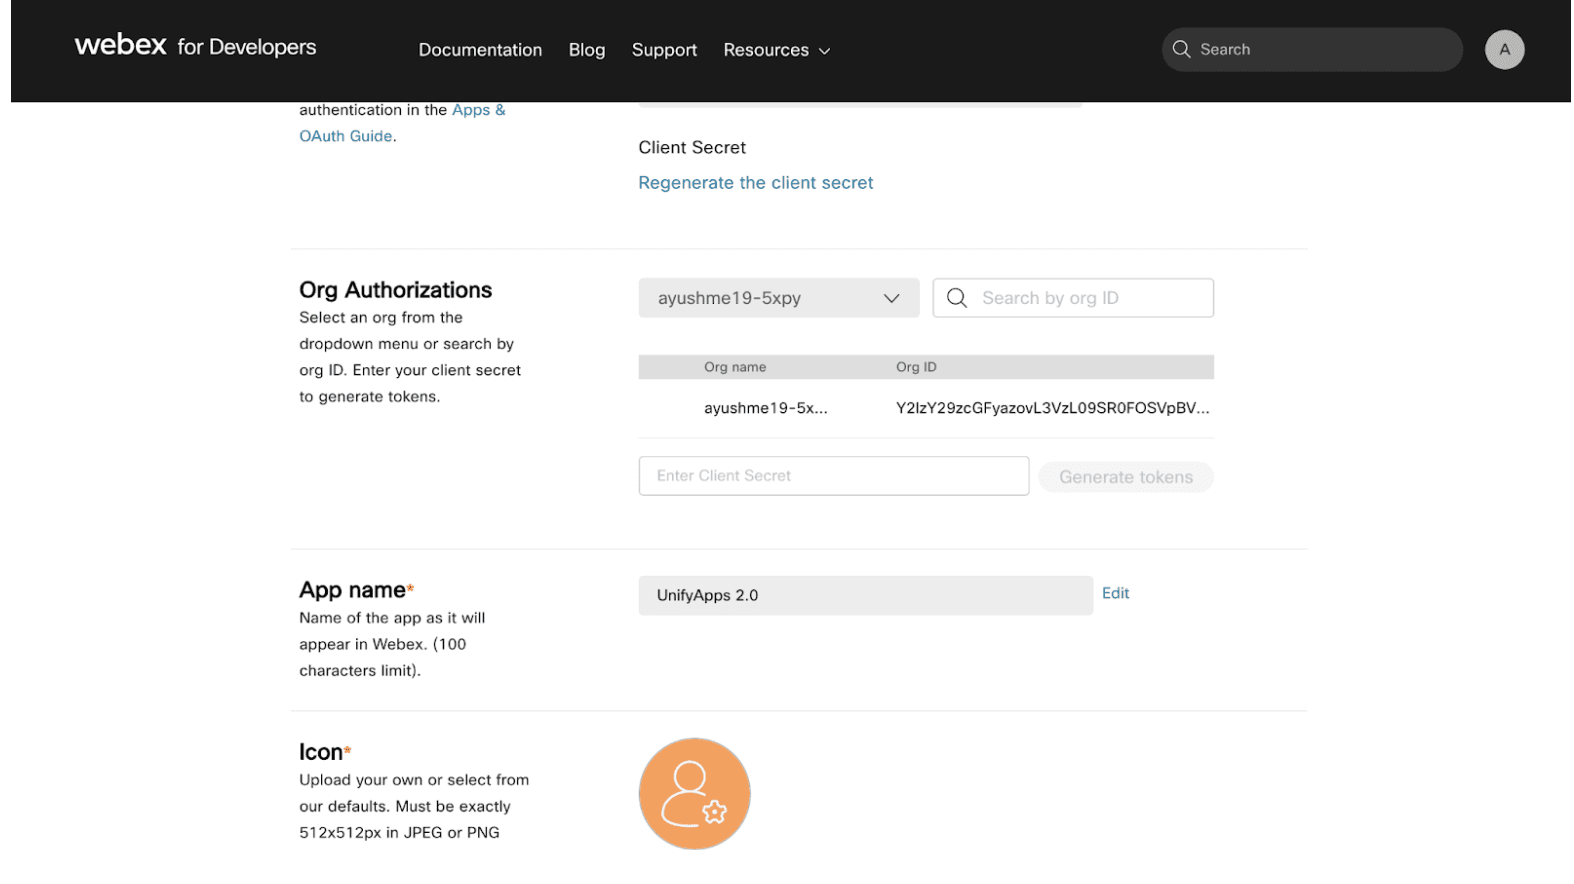Open the Support page
Viewport: 1574px width, 884px height.
point(664,50)
